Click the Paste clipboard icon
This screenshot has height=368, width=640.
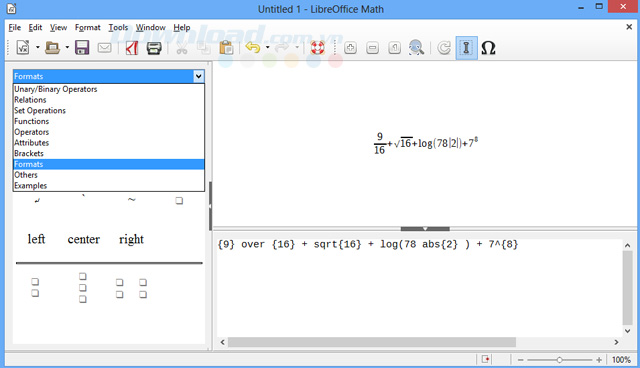(x=226, y=48)
